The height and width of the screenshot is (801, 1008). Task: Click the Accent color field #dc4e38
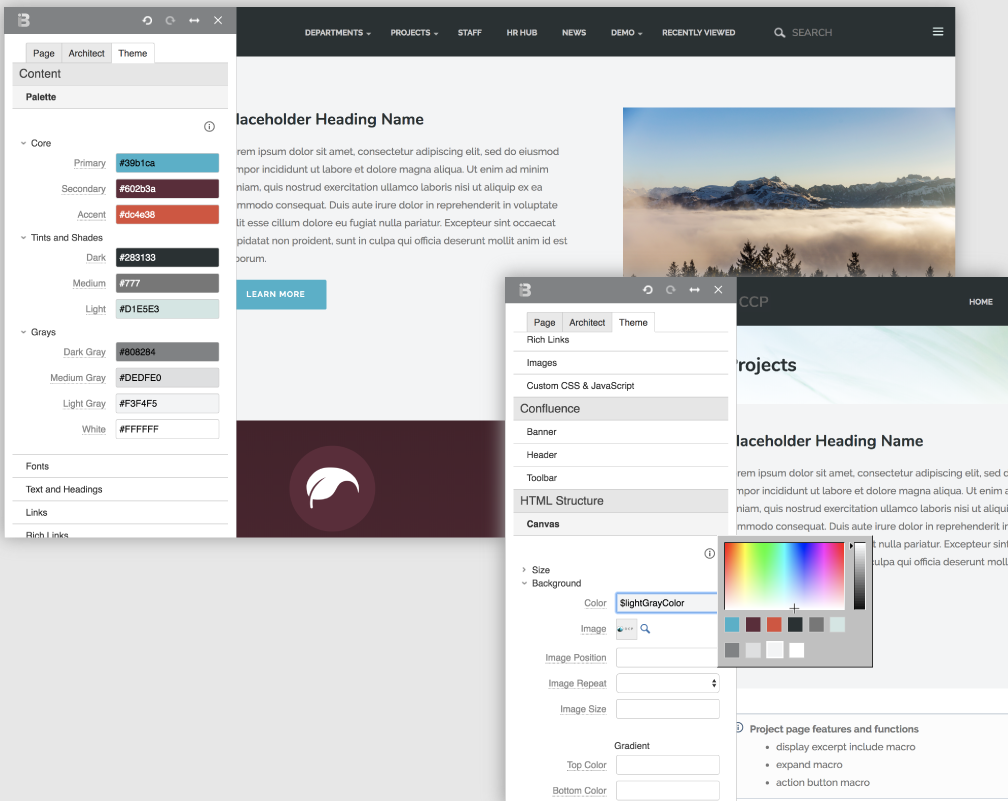tap(167, 215)
